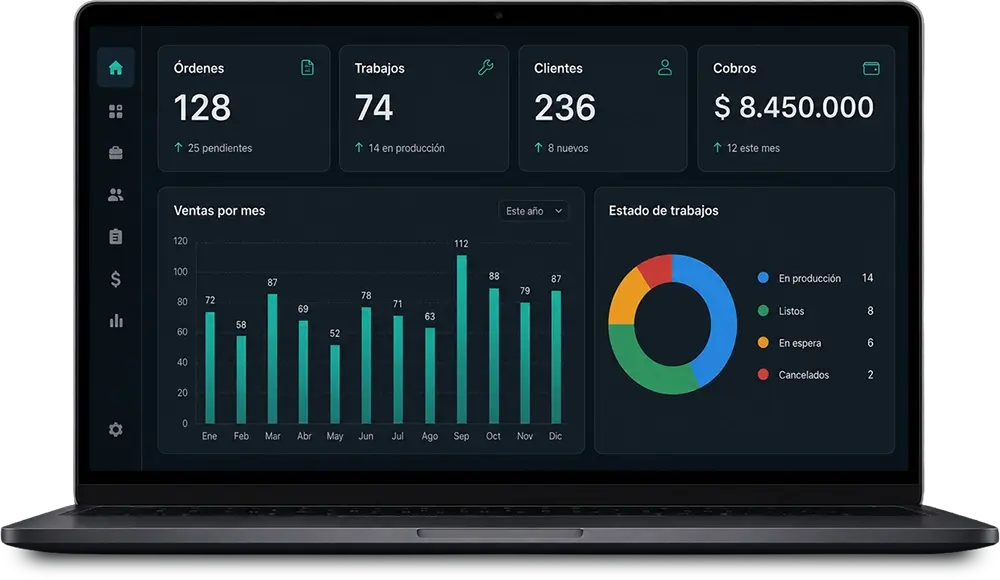Viewport: 1000px width, 580px height.
Task: Click the blue segment of the donut chart
Action: pos(721,313)
